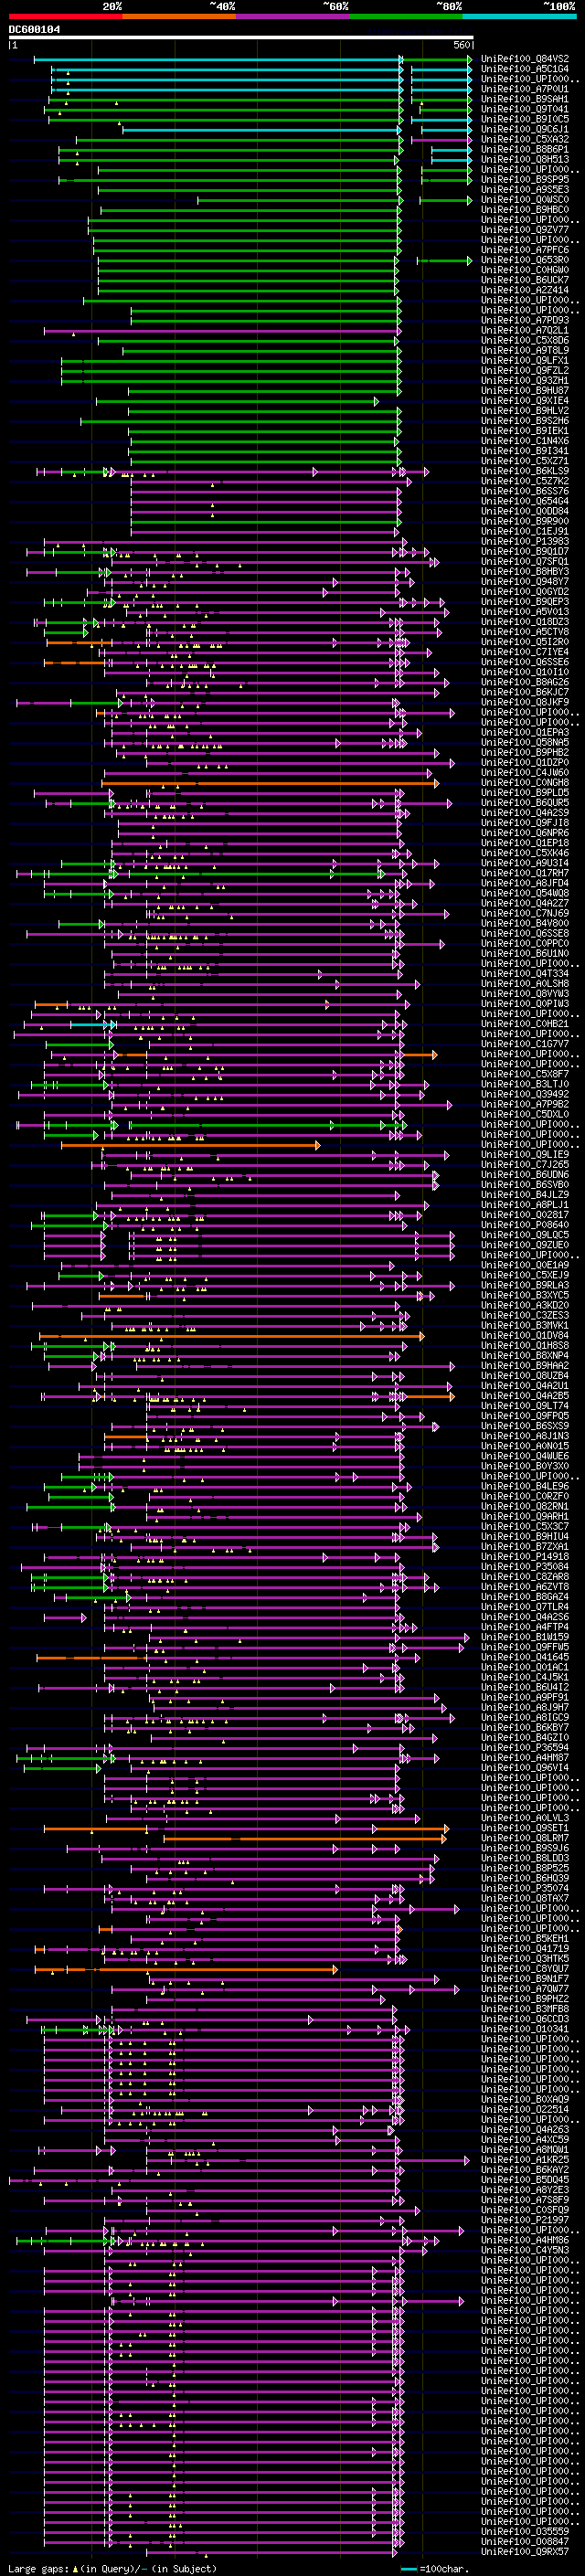This screenshot has width=585, height=2576.
Task: Select label UniRef100_Q8JKF9
Action: (525, 702)
